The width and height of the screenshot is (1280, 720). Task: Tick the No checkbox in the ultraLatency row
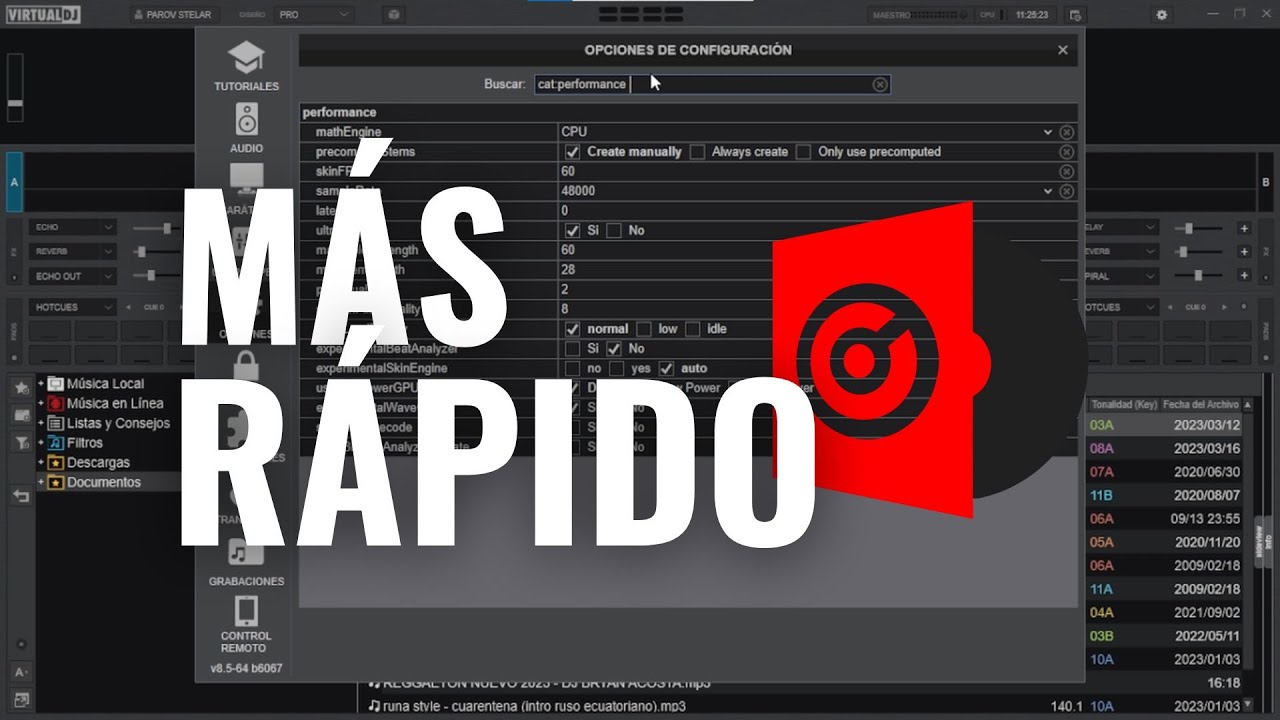(614, 230)
